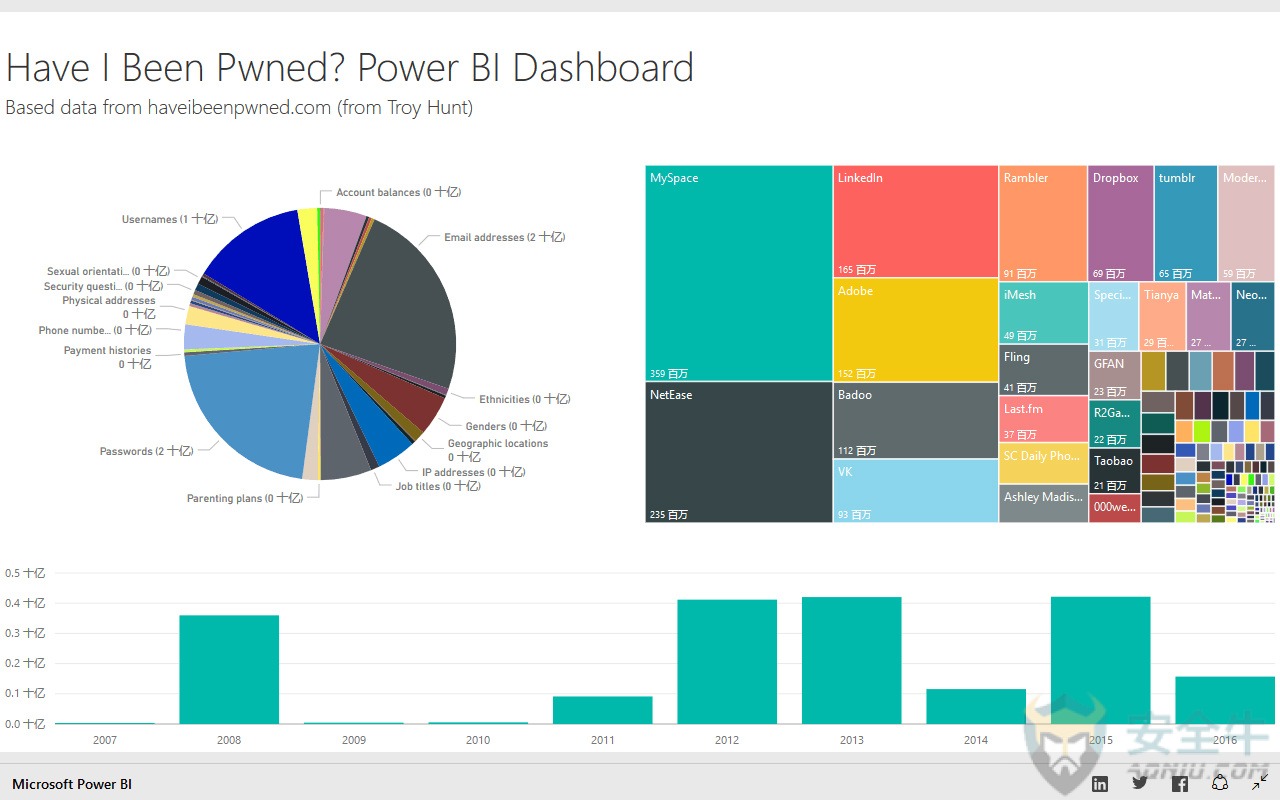Share dashboard on LinkedIn icon
The width and height of the screenshot is (1280, 800).
[x=1100, y=783]
